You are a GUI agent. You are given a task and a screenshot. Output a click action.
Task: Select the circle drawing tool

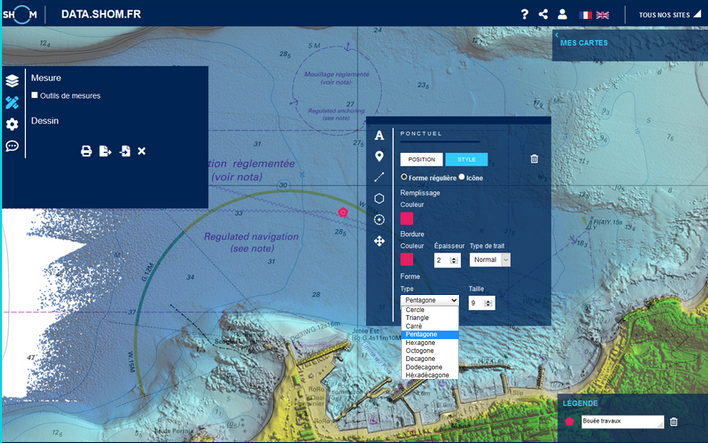379,219
